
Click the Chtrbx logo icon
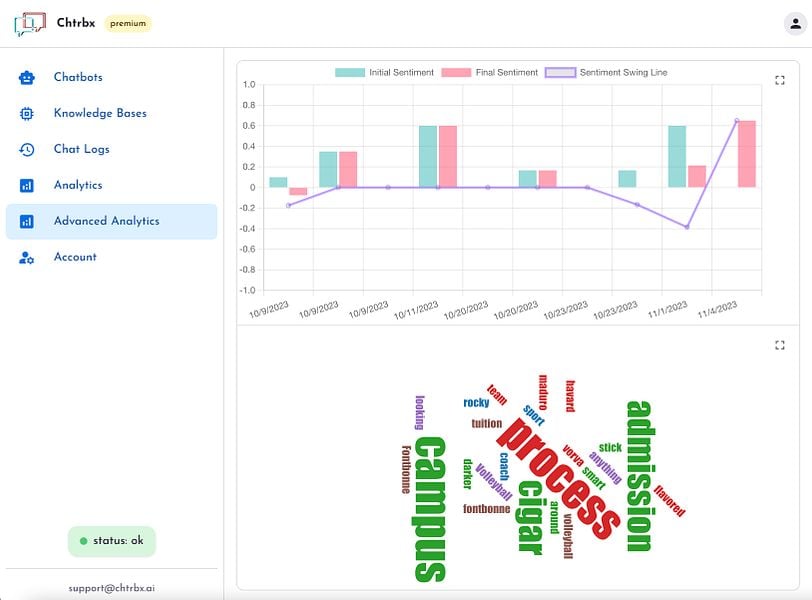[30, 24]
